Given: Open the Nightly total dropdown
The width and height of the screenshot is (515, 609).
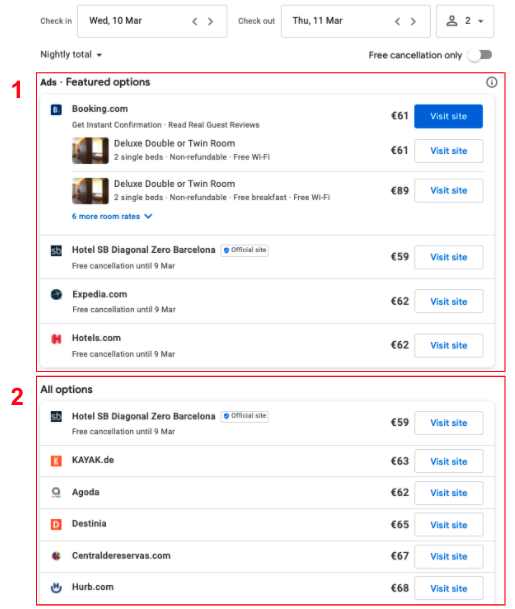Looking at the screenshot, I should pyautogui.click(x=71, y=55).
